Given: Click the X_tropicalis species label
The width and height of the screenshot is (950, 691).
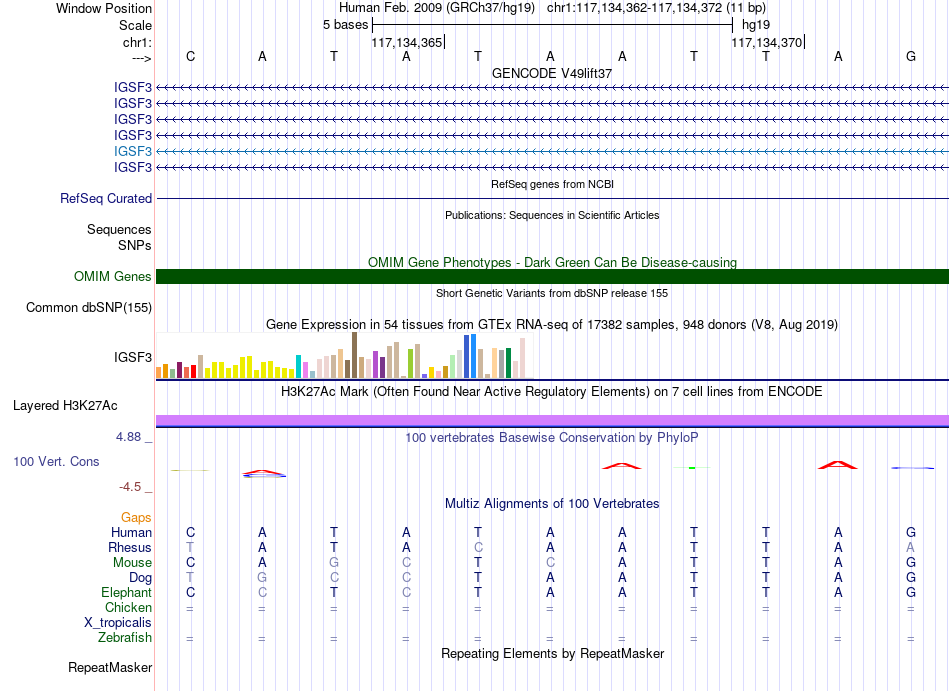Looking at the screenshot, I should [118, 623].
